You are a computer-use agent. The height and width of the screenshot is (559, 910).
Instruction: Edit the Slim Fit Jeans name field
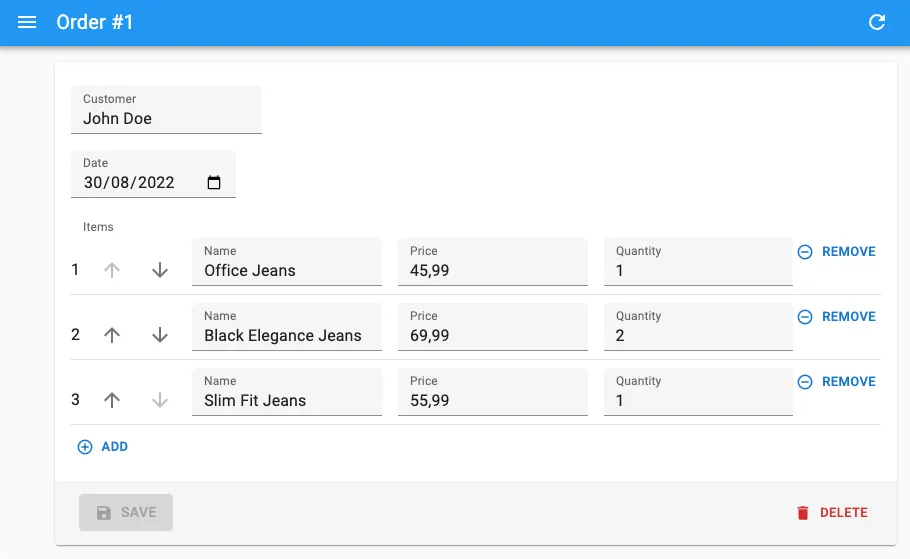(287, 401)
